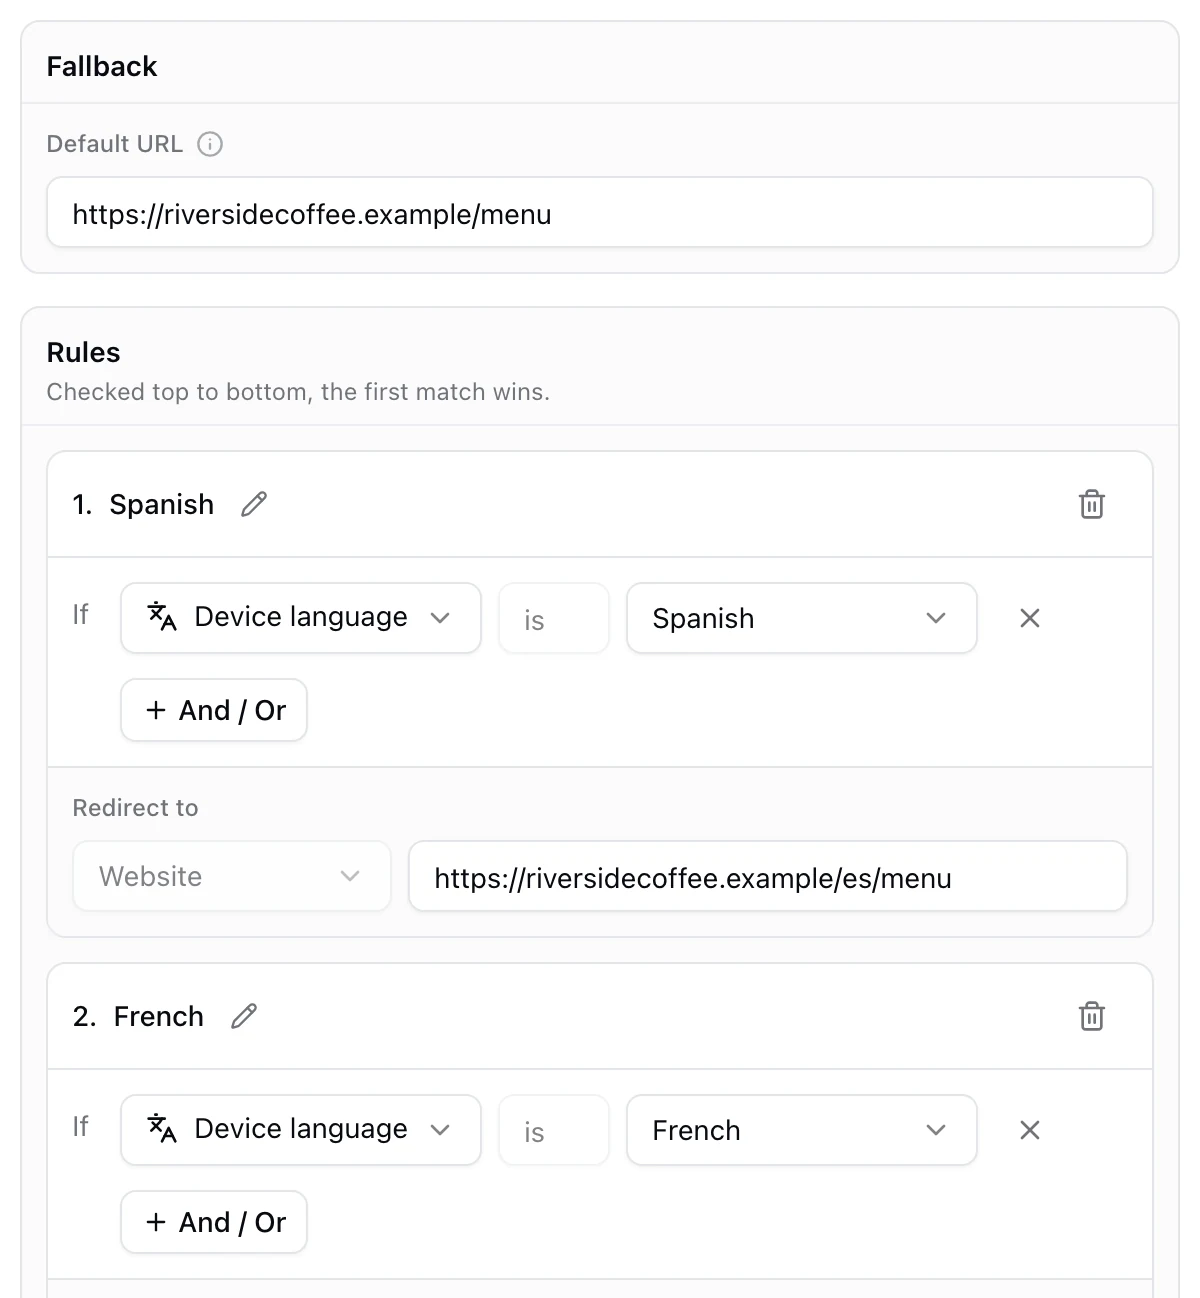The width and height of the screenshot is (1200, 1298).
Task: Focus the Spanish redirect URL field
Action: click(x=768, y=876)
